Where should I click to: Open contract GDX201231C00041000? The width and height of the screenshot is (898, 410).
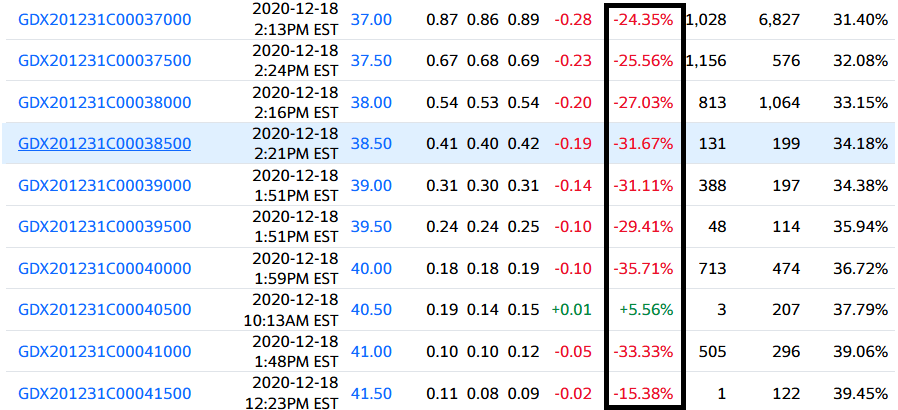click(x=104, y=351)
